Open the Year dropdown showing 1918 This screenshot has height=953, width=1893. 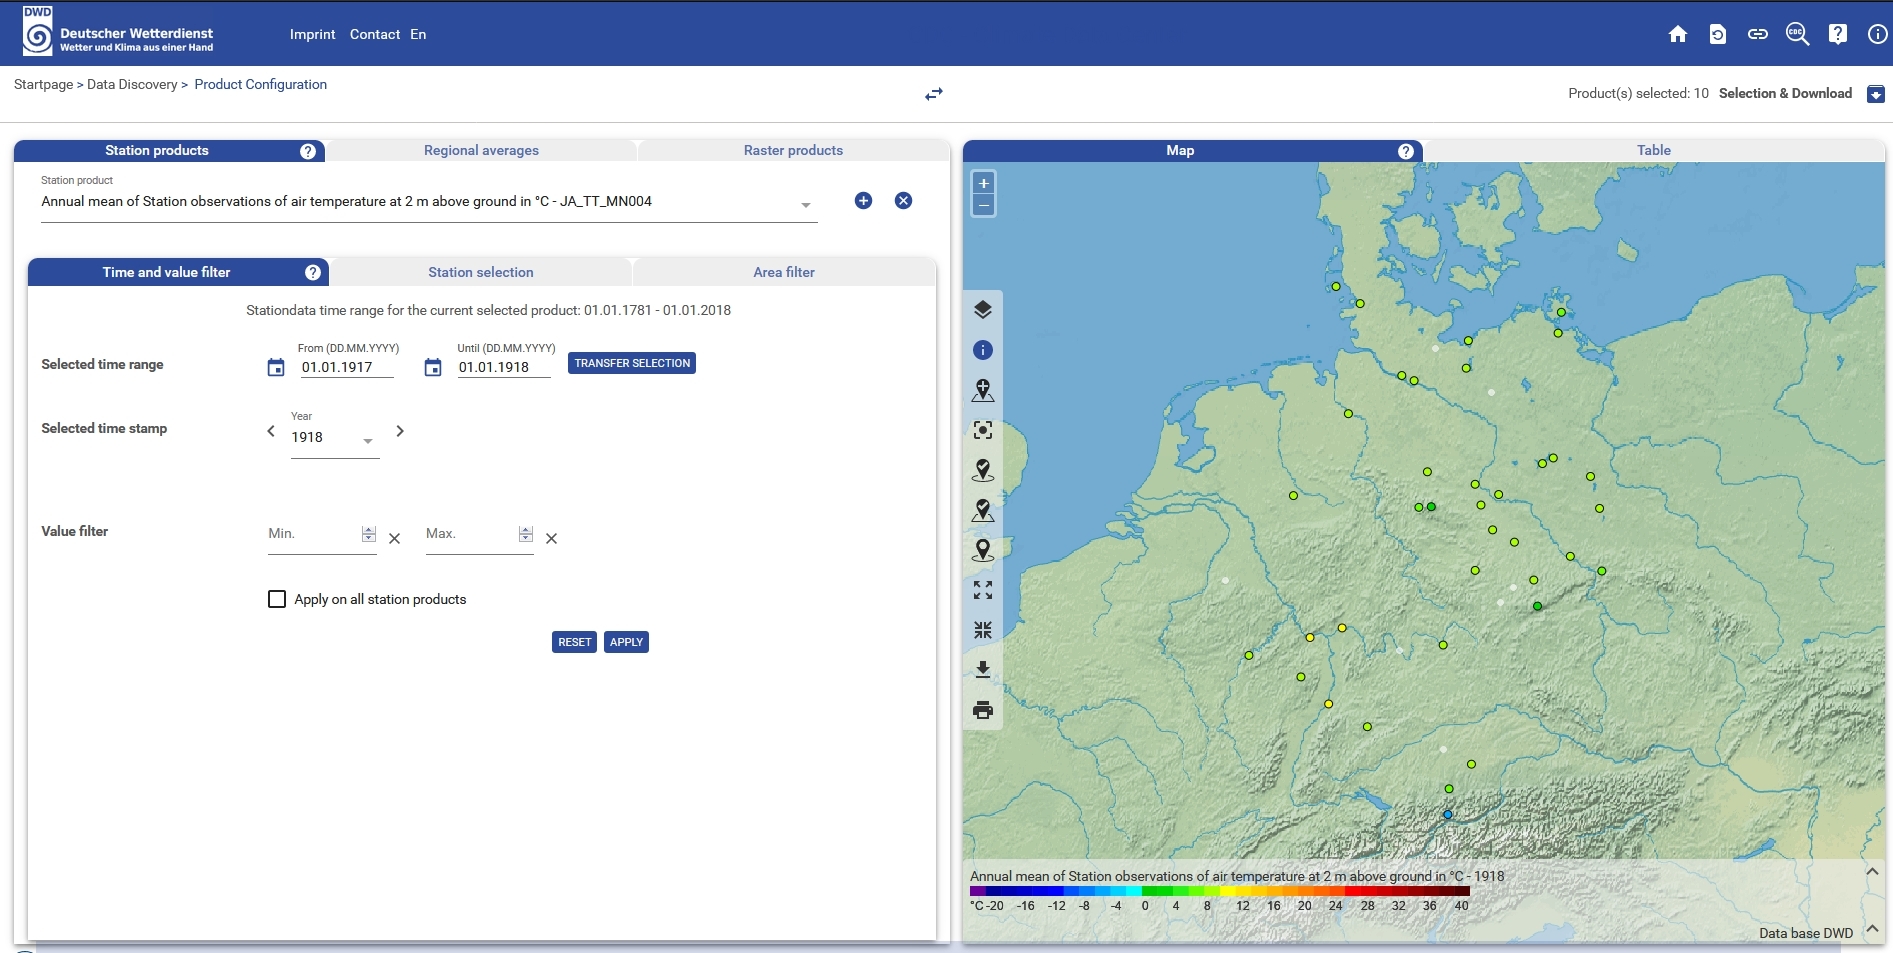coord(334,439)
